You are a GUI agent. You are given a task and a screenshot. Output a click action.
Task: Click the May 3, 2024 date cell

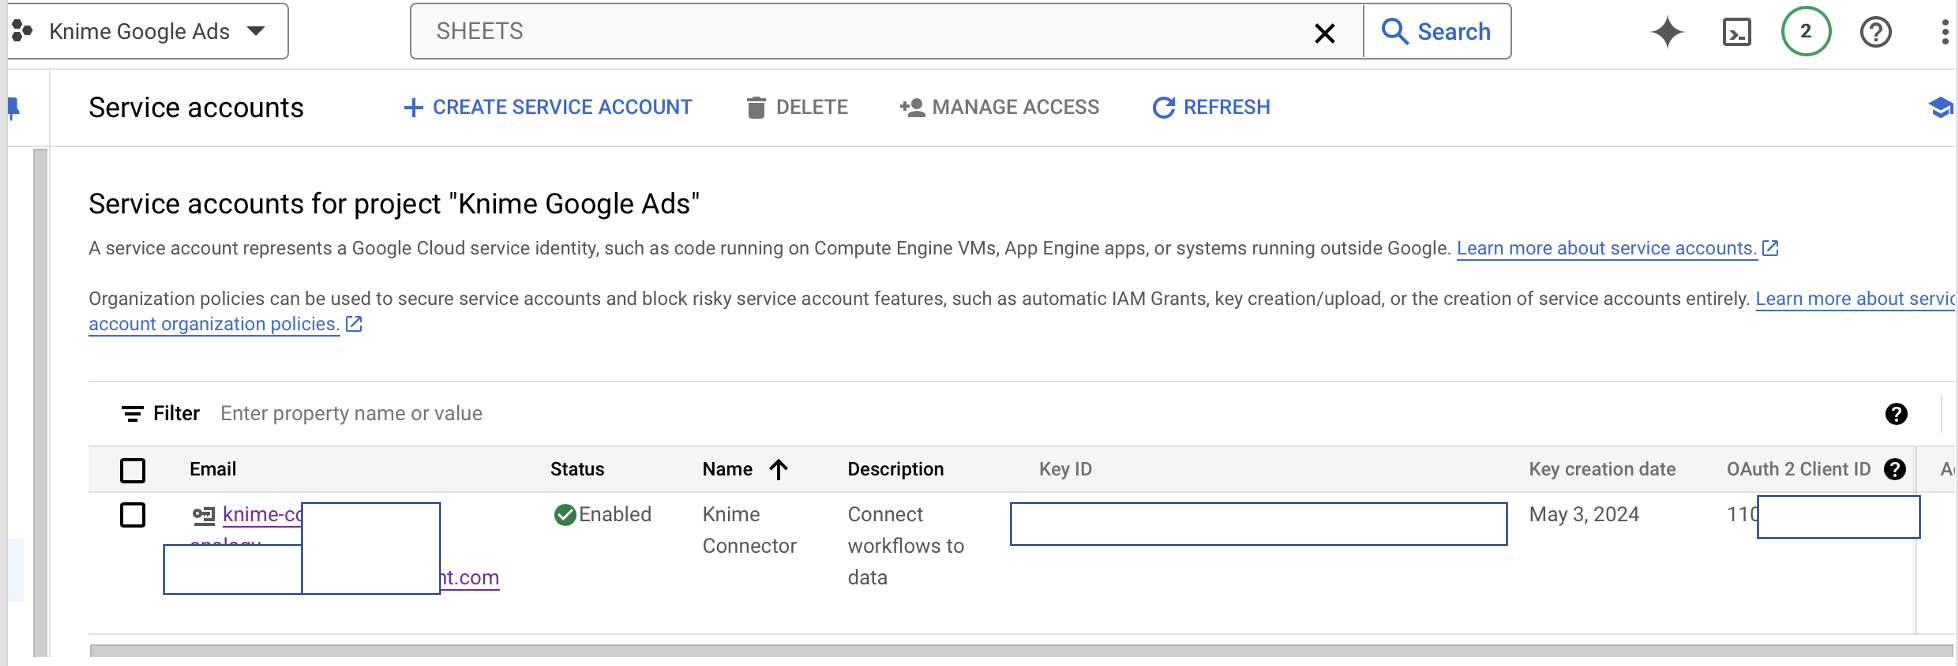pyautogui.click(x=1583, y=514)
